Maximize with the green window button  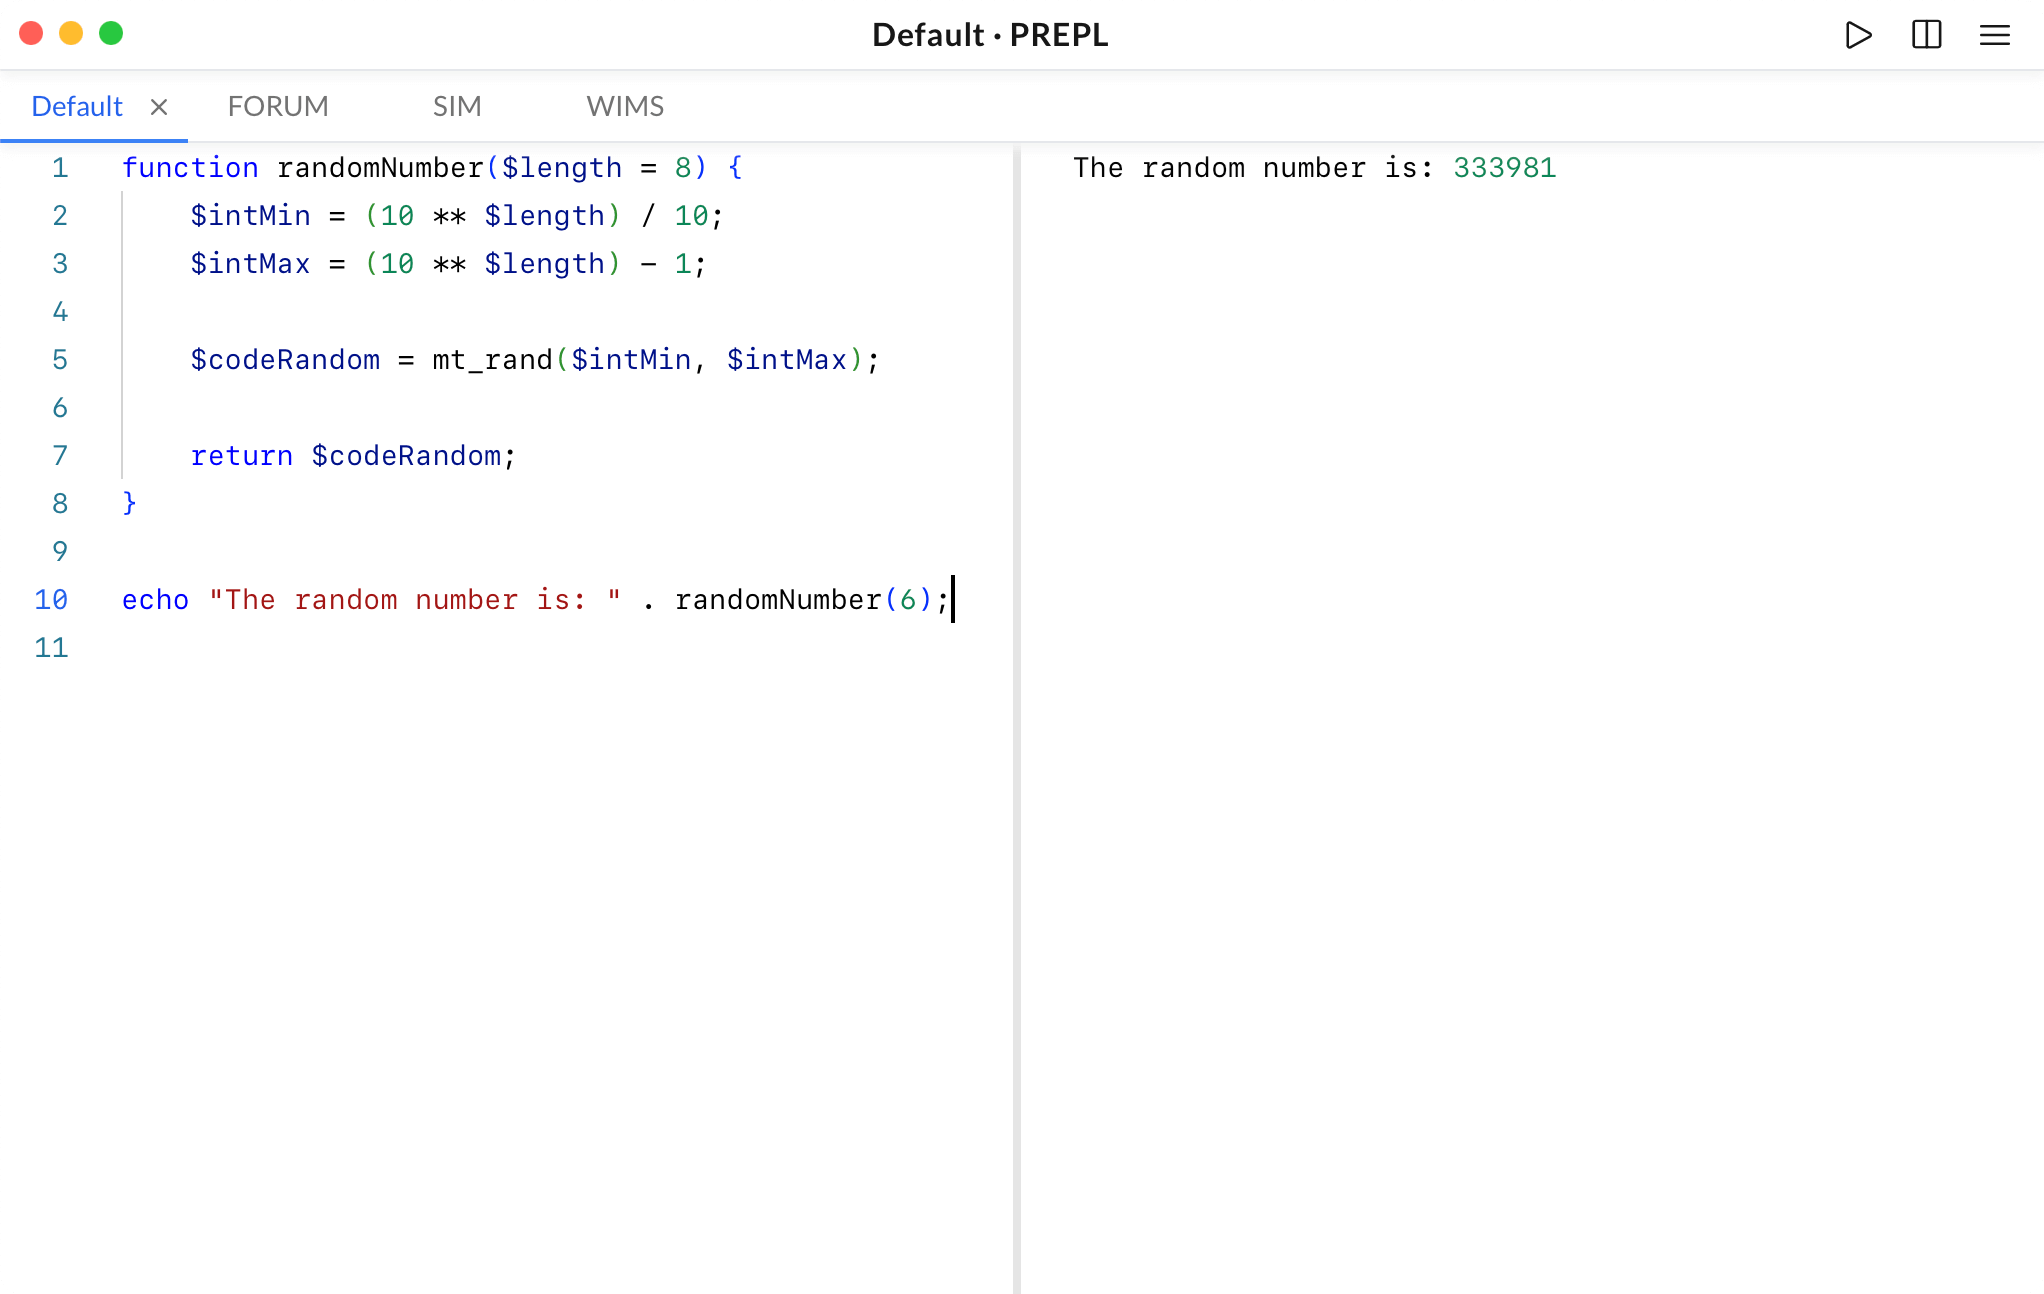(x=111, y=33)
